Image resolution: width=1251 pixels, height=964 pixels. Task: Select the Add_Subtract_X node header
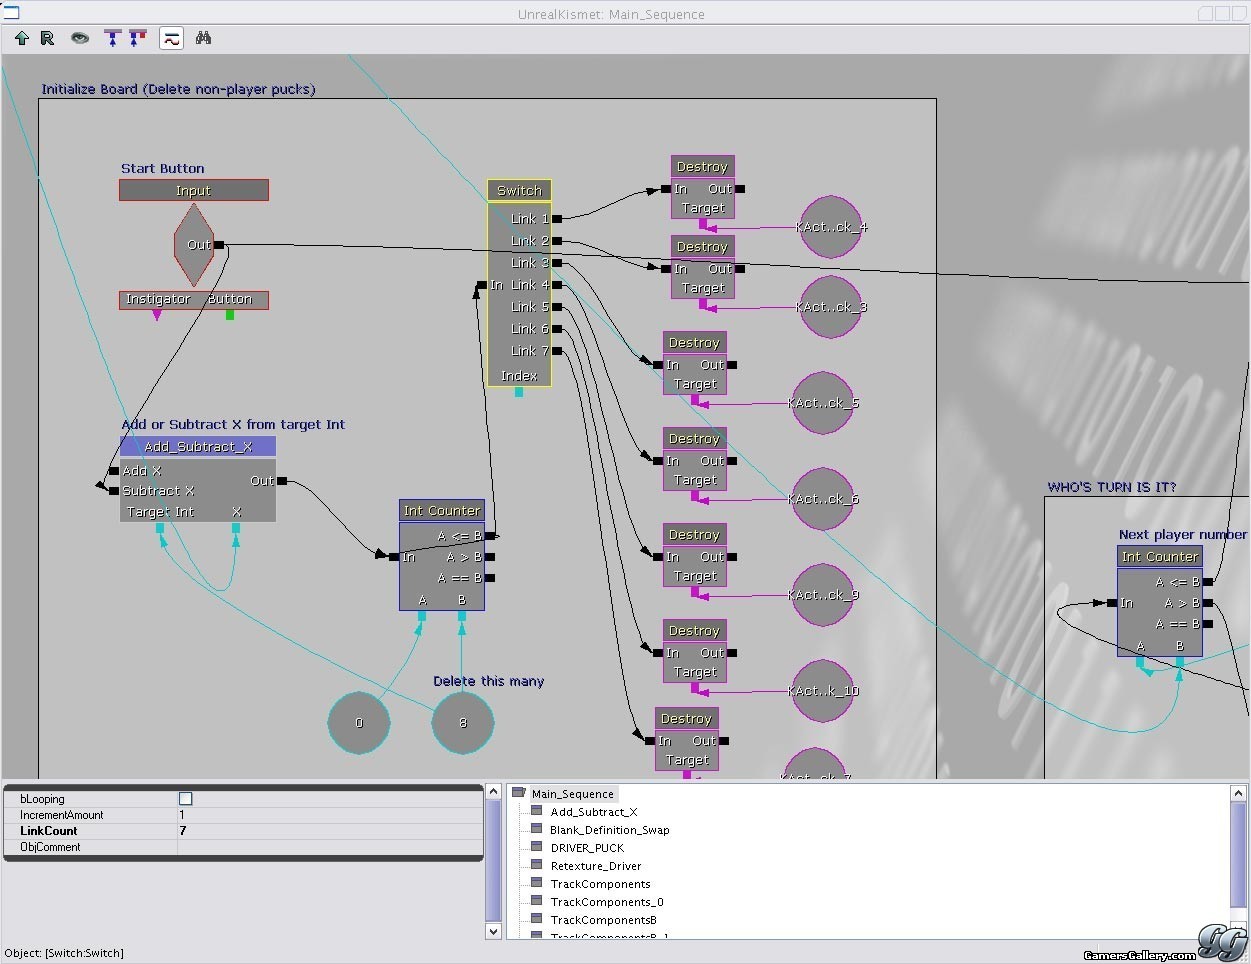(198, 446)
